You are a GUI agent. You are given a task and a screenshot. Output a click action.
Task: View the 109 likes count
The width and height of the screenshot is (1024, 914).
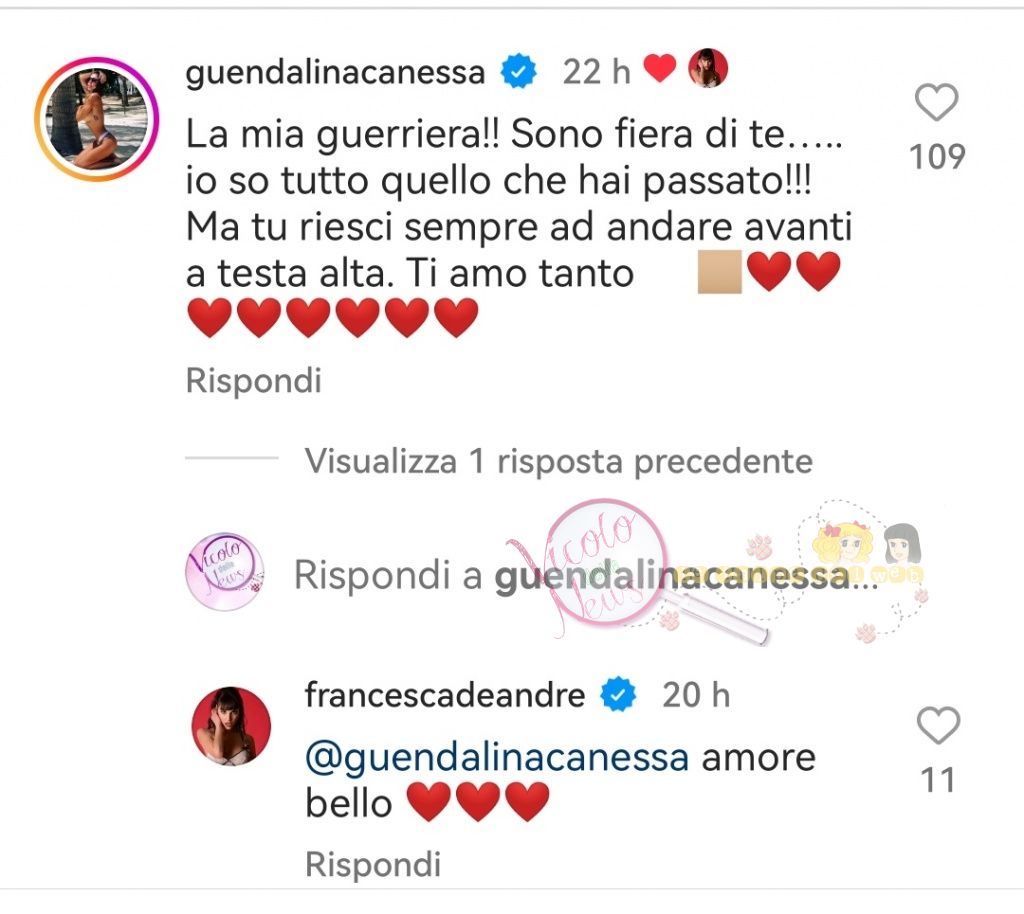pos(937,157)
